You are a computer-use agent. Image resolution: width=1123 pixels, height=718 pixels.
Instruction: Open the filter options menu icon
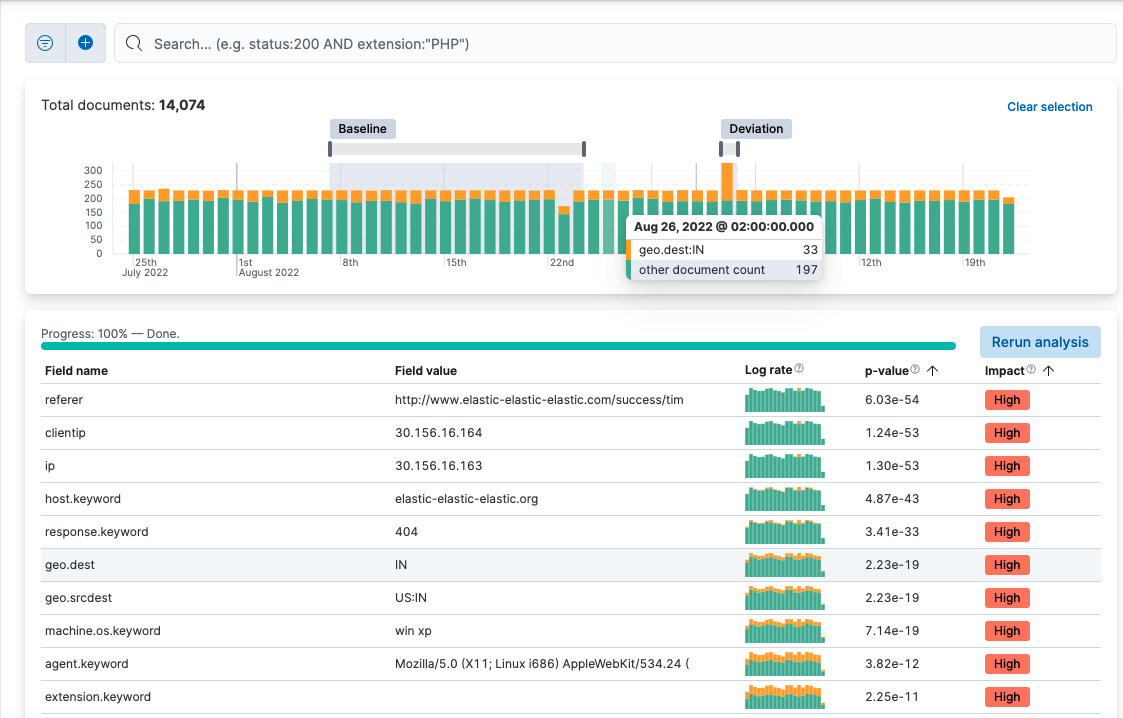click(45, 43)
